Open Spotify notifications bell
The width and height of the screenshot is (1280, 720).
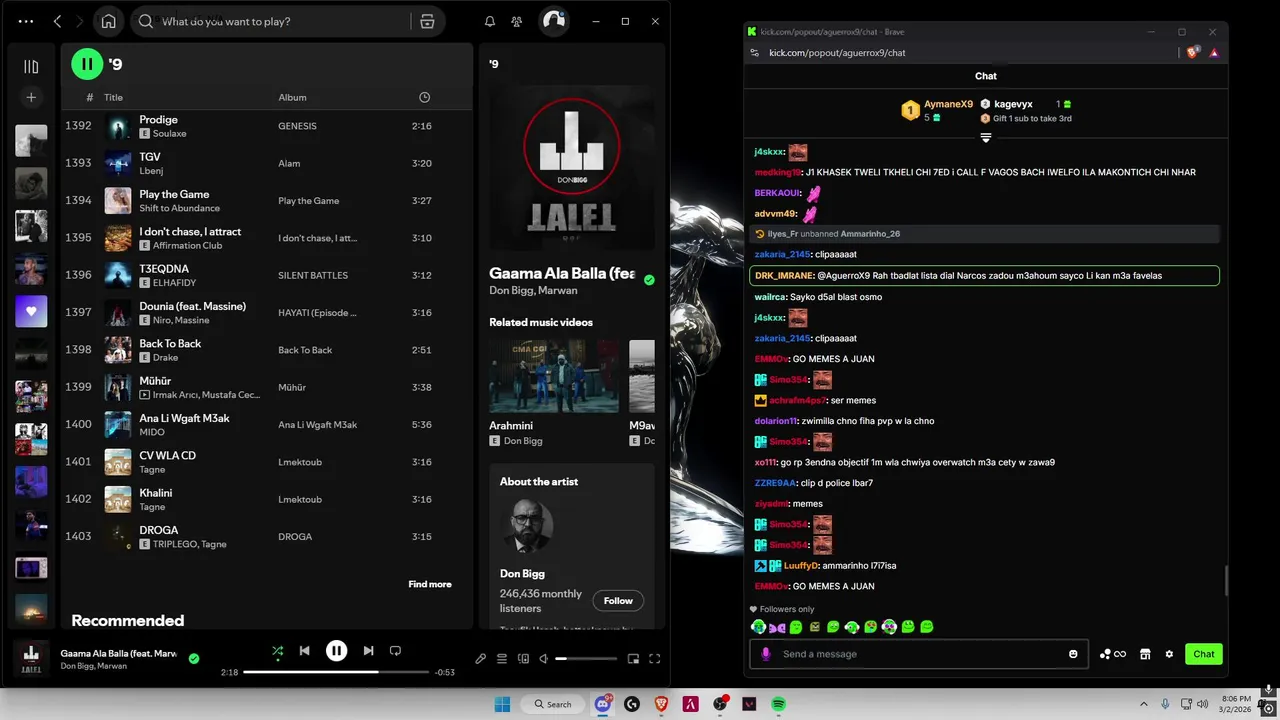pos(490,21)
